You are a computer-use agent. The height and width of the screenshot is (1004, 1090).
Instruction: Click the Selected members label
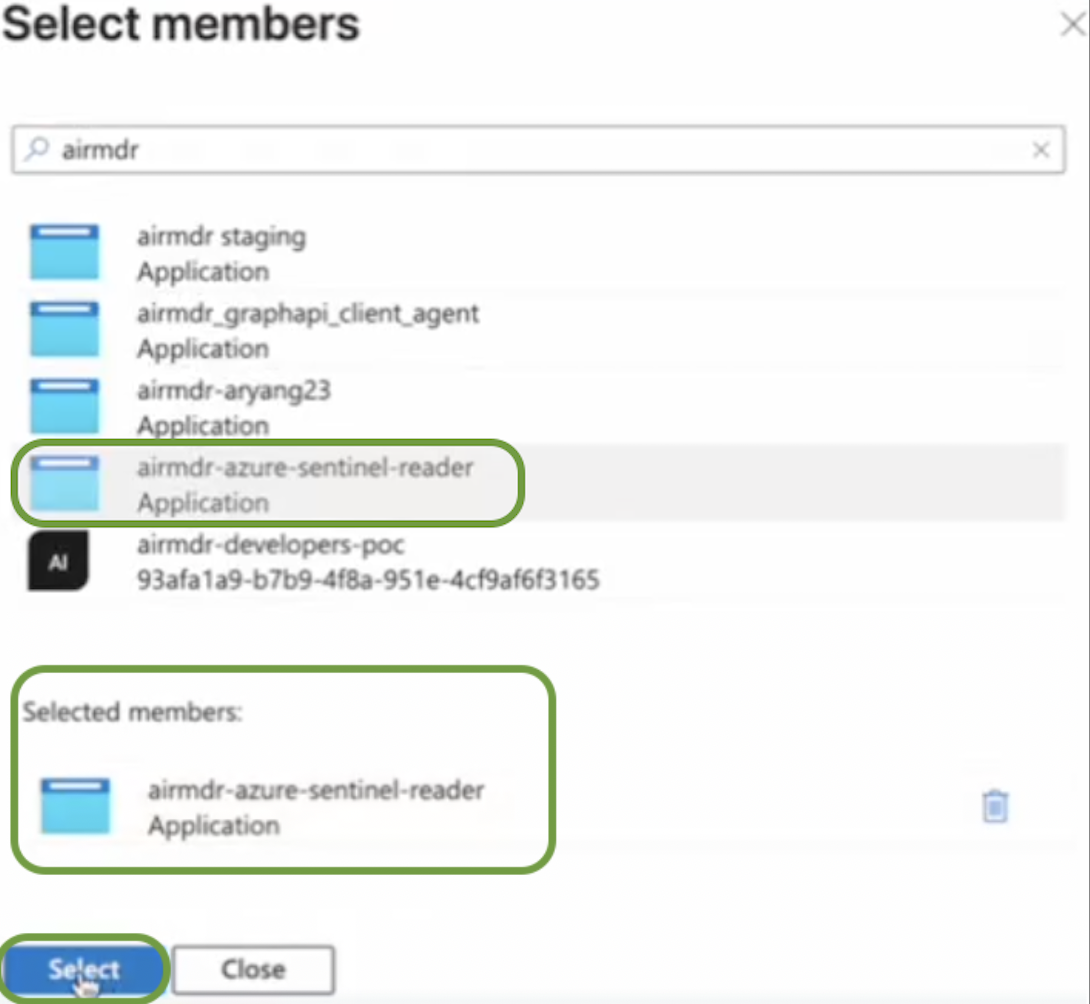[x=132, y=712]
